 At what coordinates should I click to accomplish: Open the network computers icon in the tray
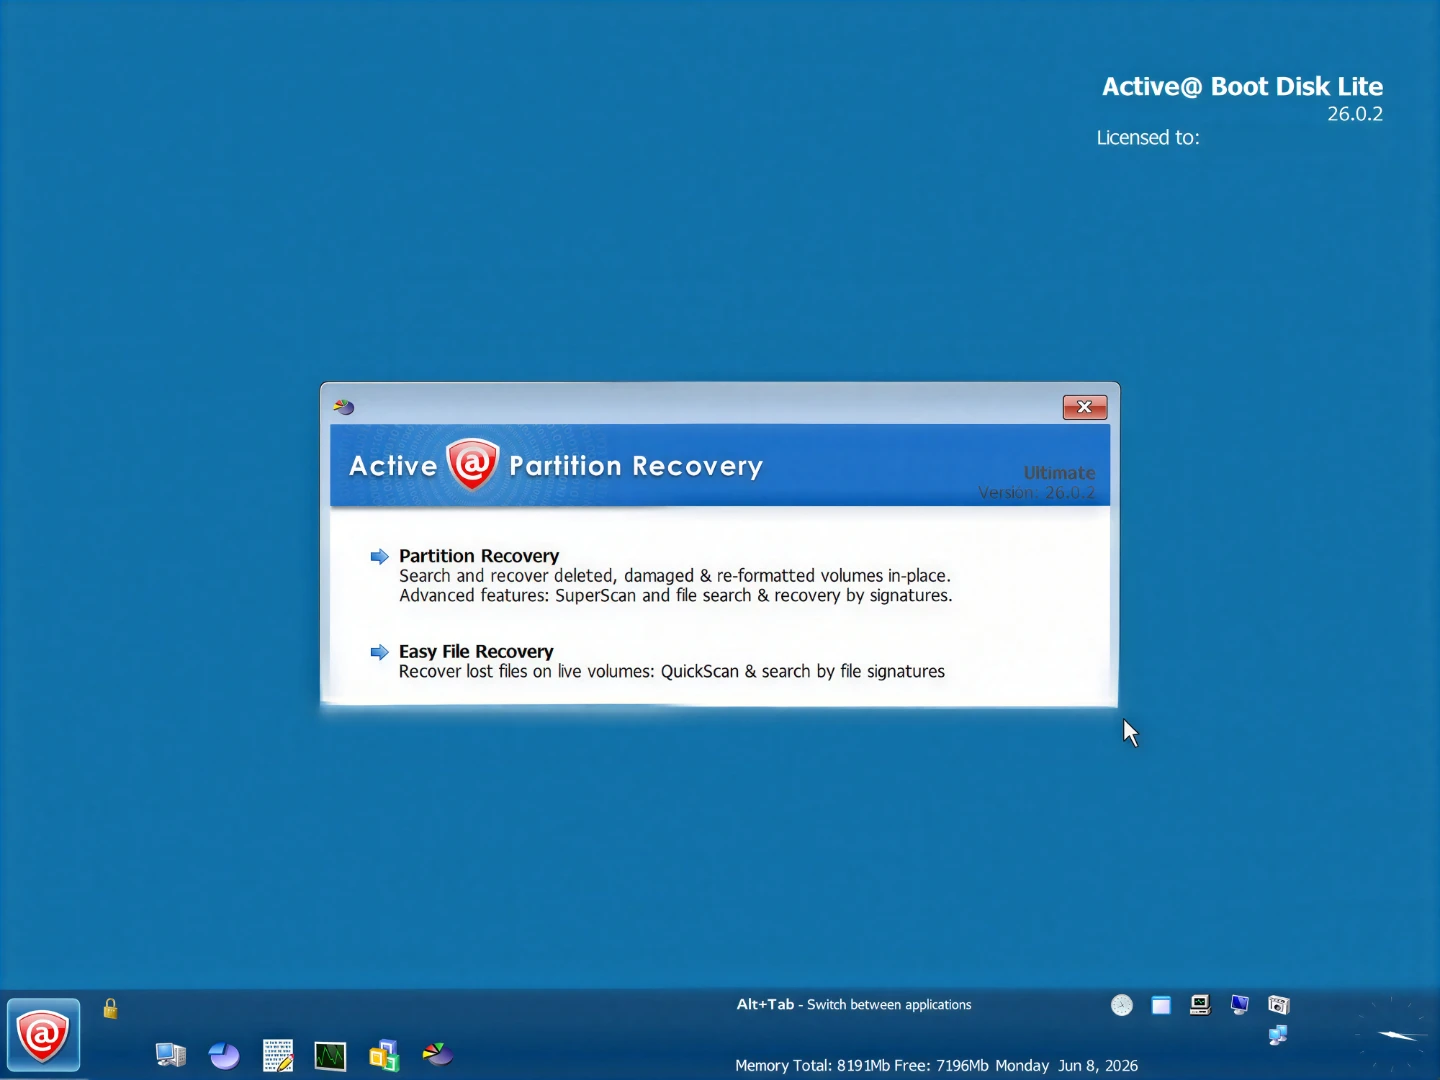pos(1278,1036)
